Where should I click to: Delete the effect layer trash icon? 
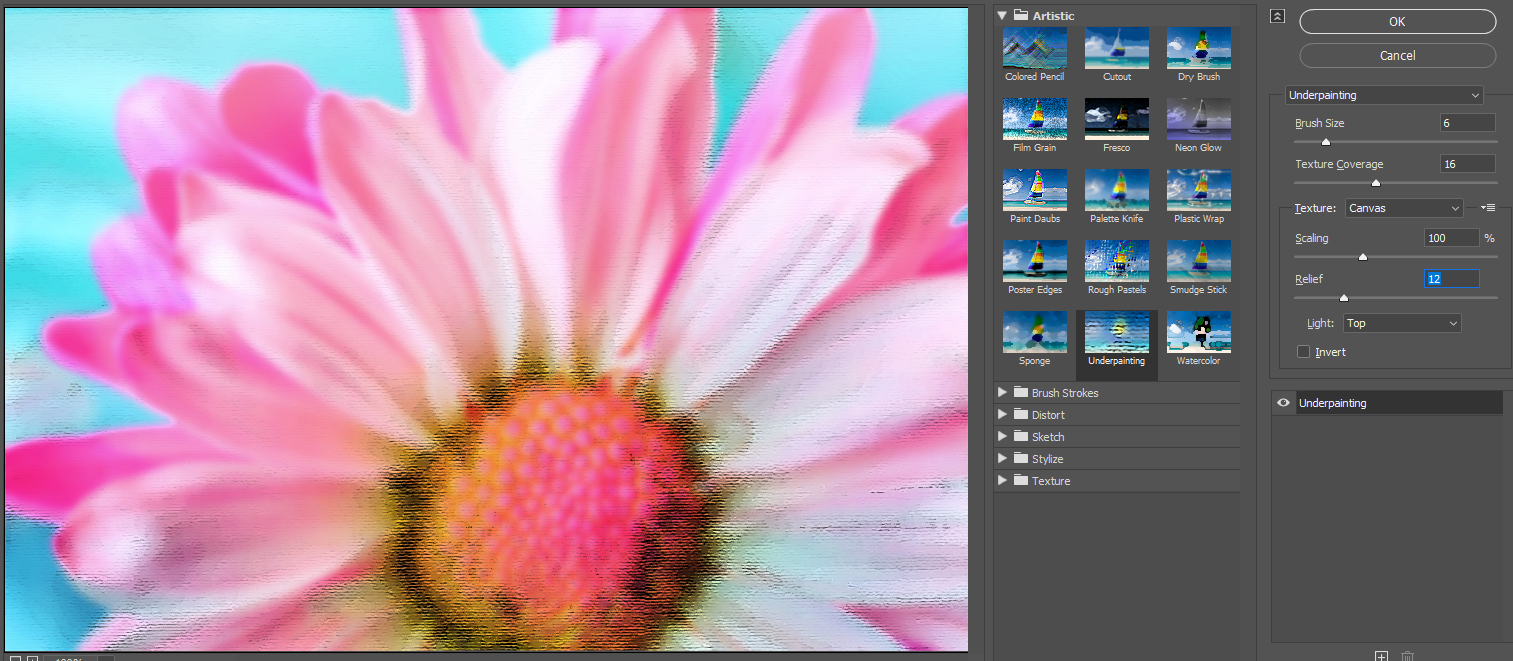coord(1408,656)
